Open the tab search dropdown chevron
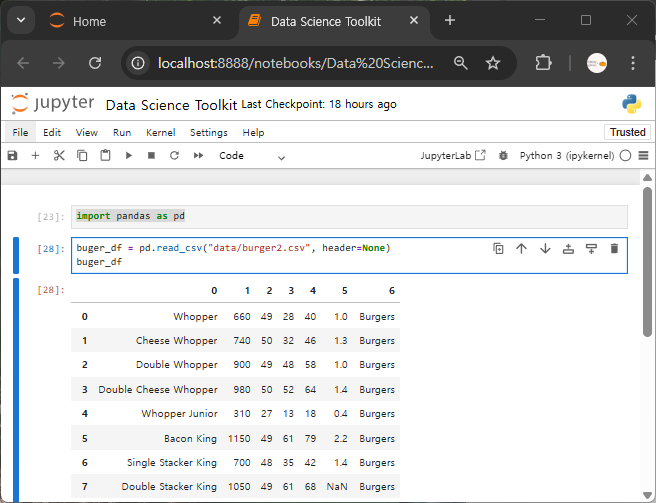 click(x=21, y=20)
